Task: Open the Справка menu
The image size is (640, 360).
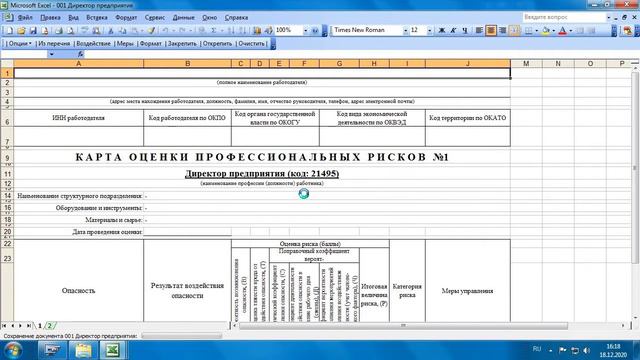Action: [236, 18]
